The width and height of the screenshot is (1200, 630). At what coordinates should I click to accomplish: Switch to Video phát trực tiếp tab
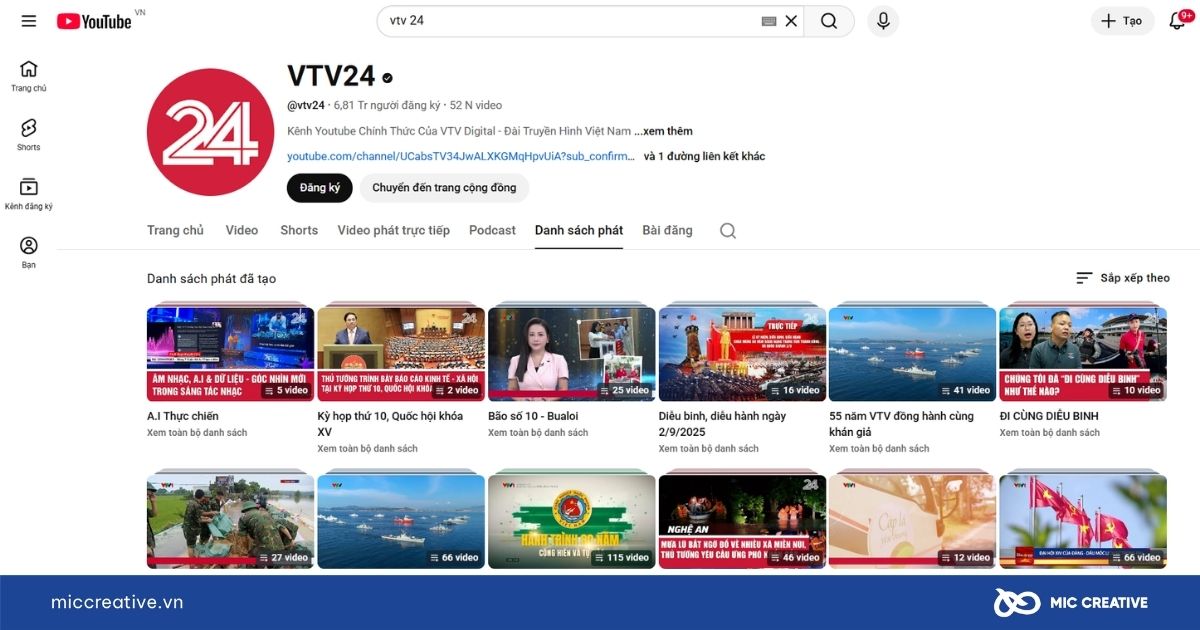pos(393,230)
